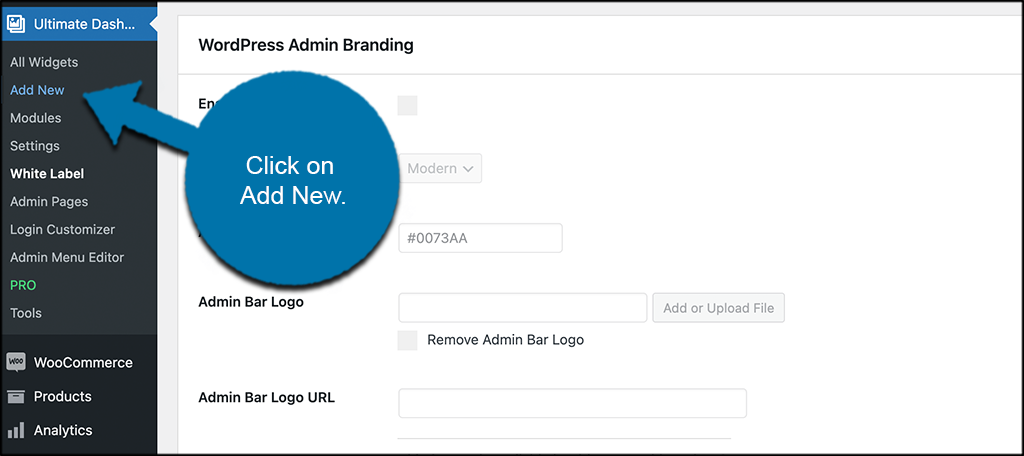1024x456 pixels.
Task: Open Tools submenu item
Action: coord(25,313)
